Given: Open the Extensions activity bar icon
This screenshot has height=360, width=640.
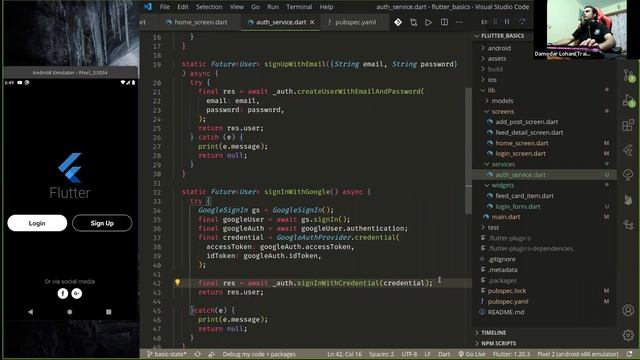Looking at the screenshot, I should pyautogui.click(x=628, y=125).
